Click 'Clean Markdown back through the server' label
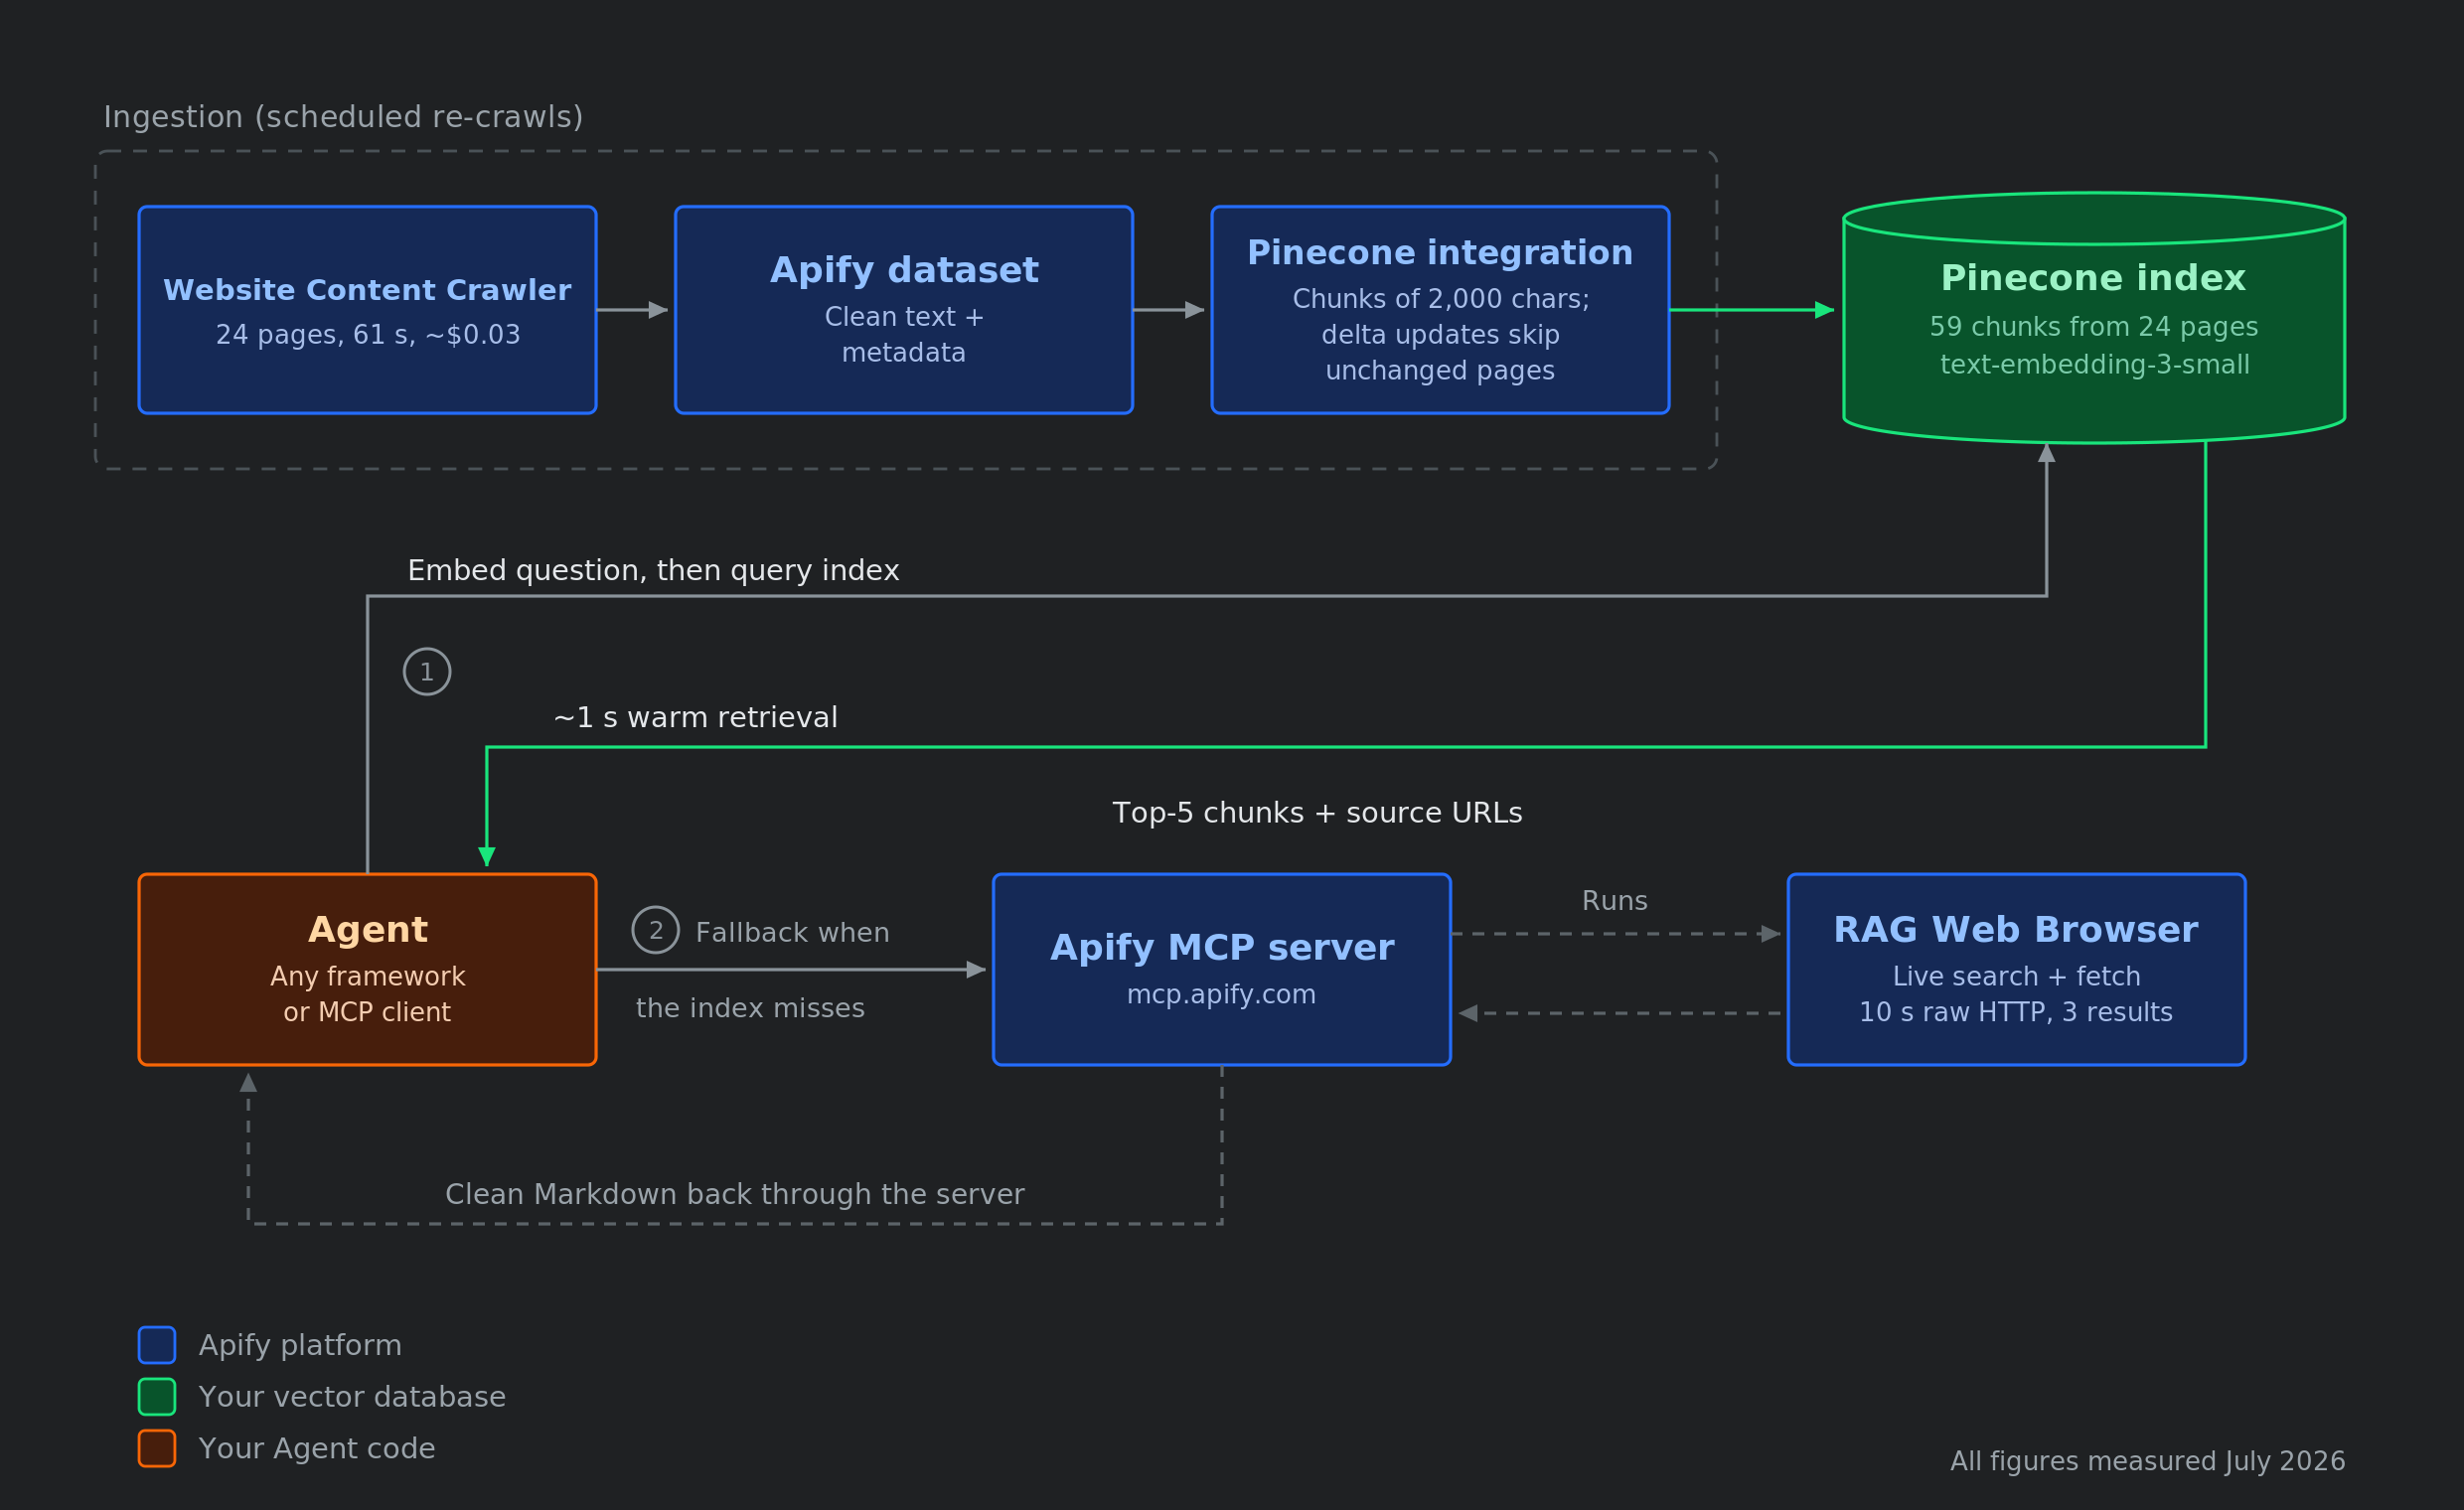This screenshot has width=2464, height=1510. tap(734, 1195)
